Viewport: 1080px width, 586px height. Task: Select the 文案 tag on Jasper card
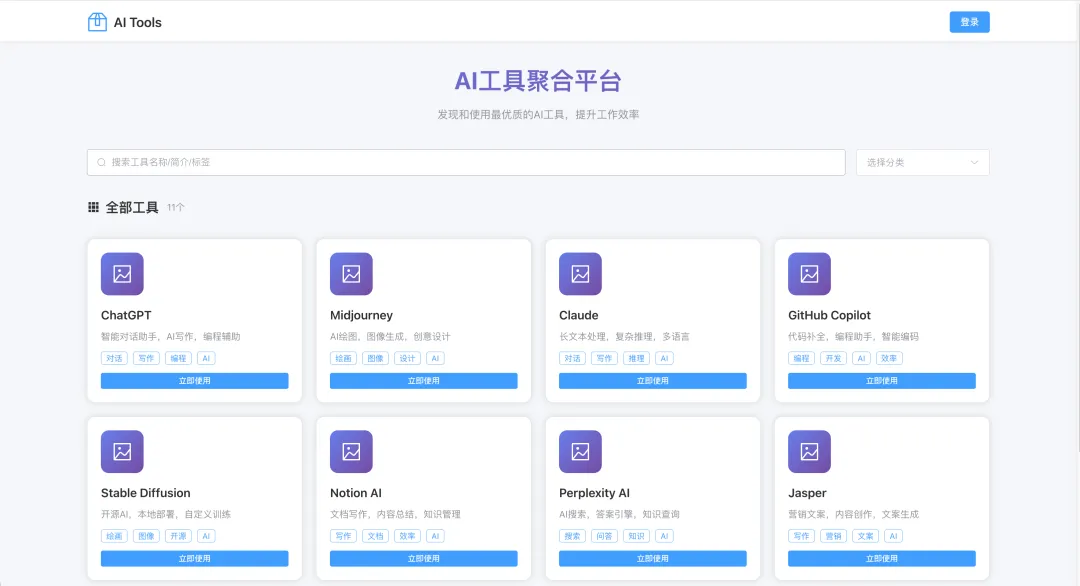click(865, 536)
